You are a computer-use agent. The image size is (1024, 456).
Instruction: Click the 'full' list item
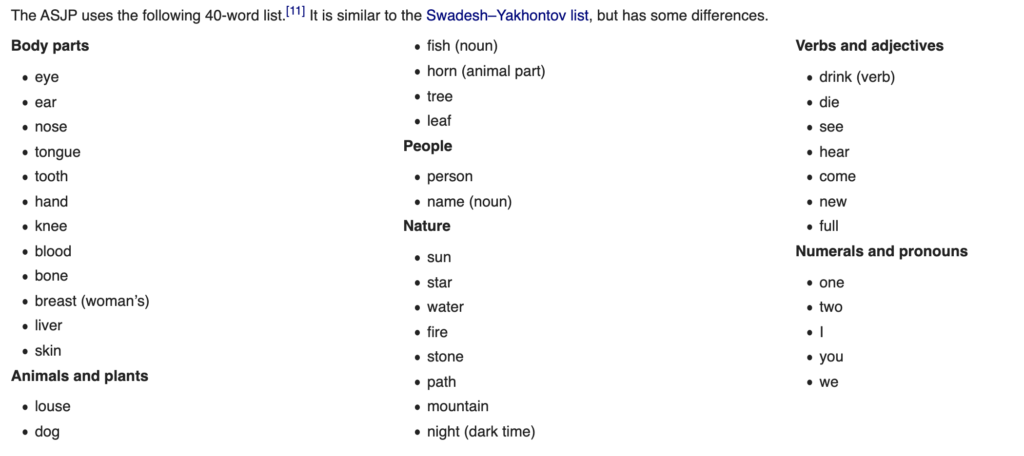829,226
